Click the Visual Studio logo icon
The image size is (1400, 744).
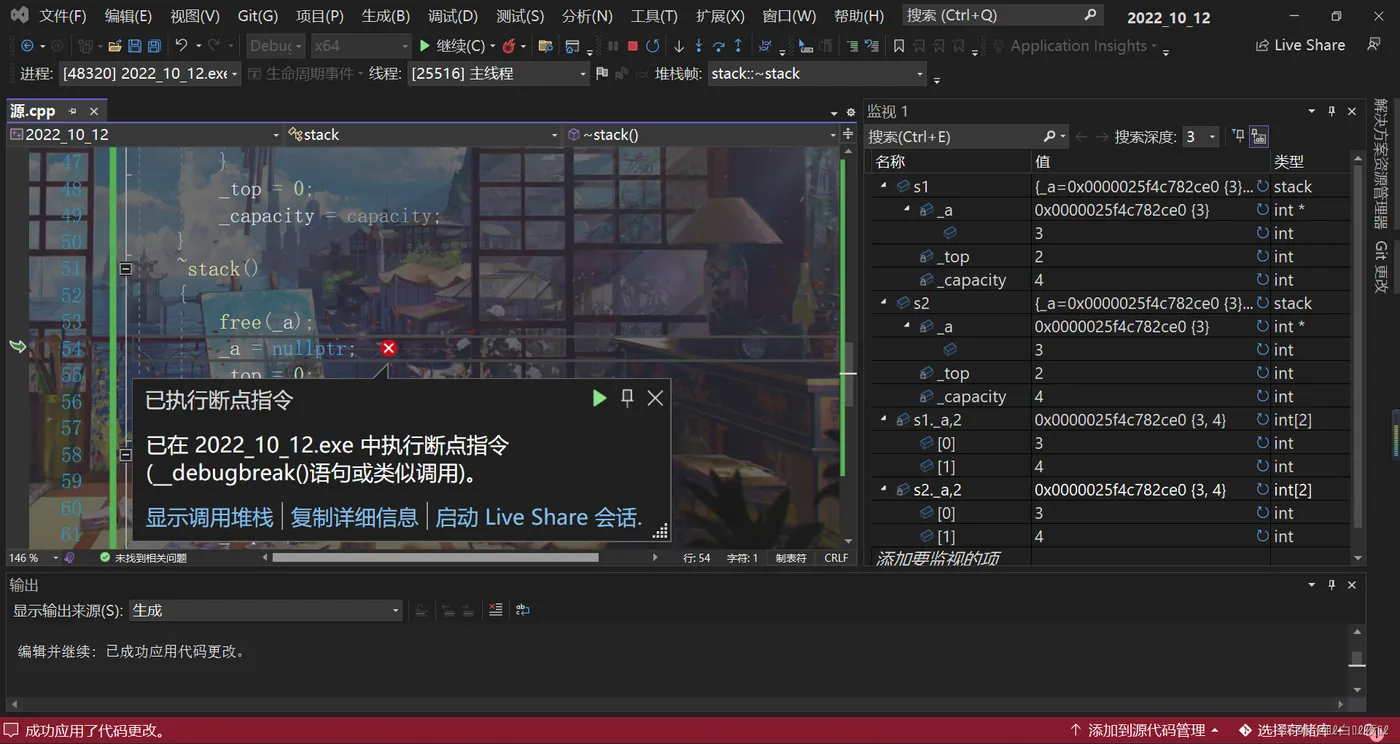pyautogui.click(x=19, y=16)
